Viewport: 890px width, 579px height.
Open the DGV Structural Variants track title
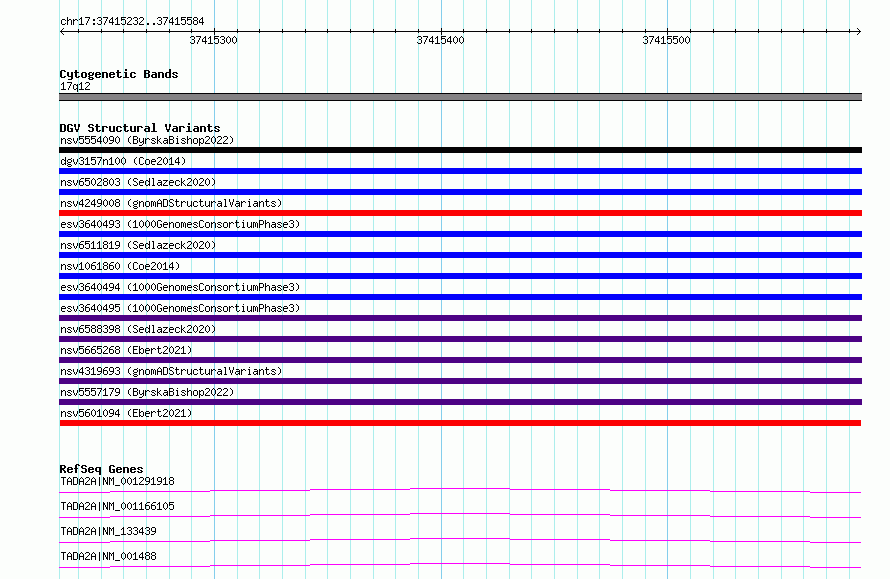pyautogui.click(x=140, y=128)
